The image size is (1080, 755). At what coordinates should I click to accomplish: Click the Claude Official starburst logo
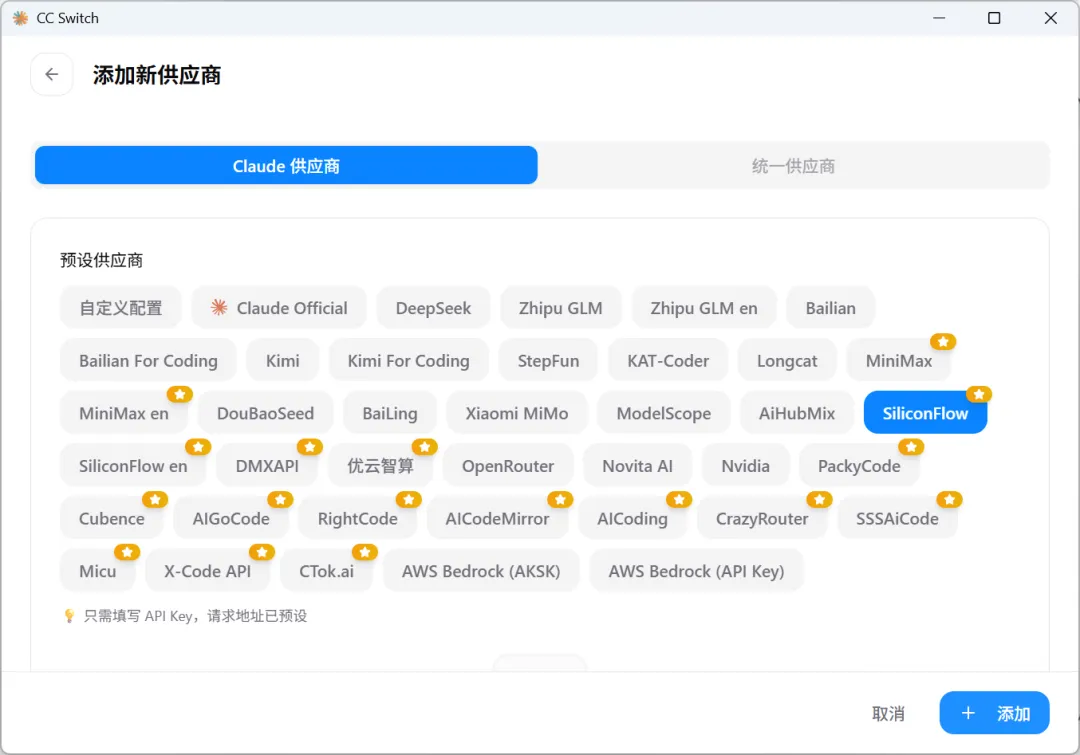[219, 307]
